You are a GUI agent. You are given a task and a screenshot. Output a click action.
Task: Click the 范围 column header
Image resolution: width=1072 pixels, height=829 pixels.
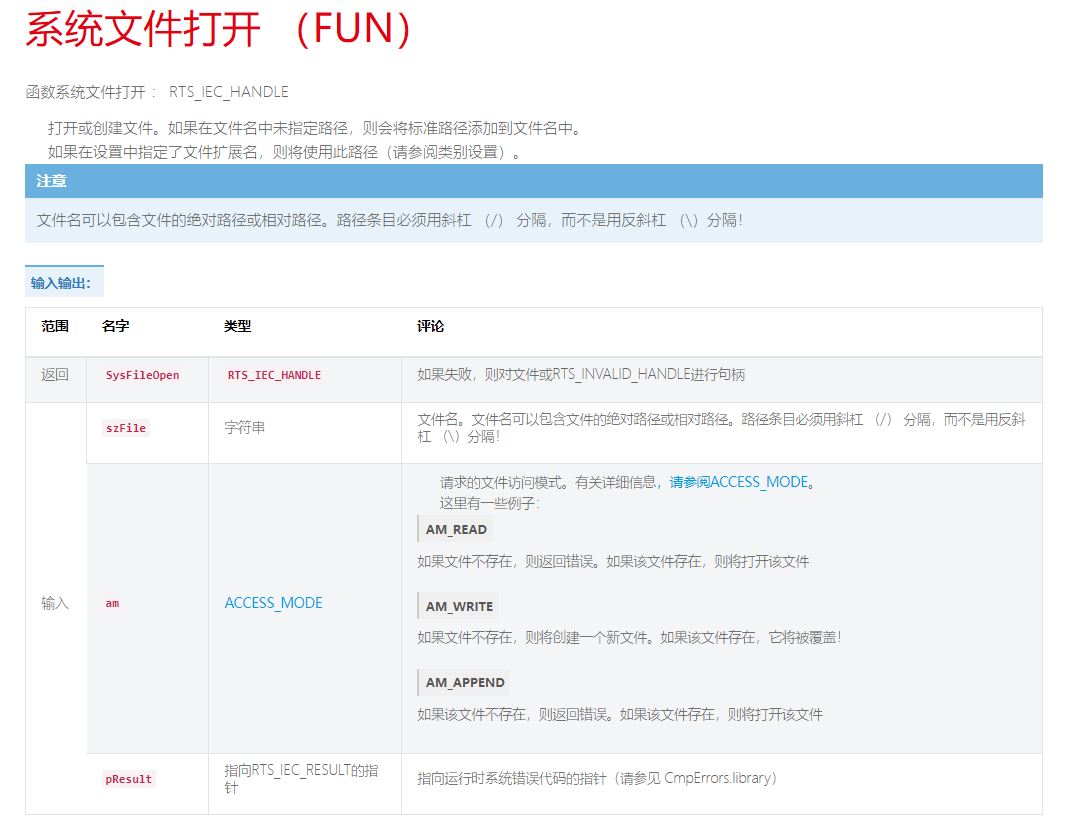click(55, 327)
